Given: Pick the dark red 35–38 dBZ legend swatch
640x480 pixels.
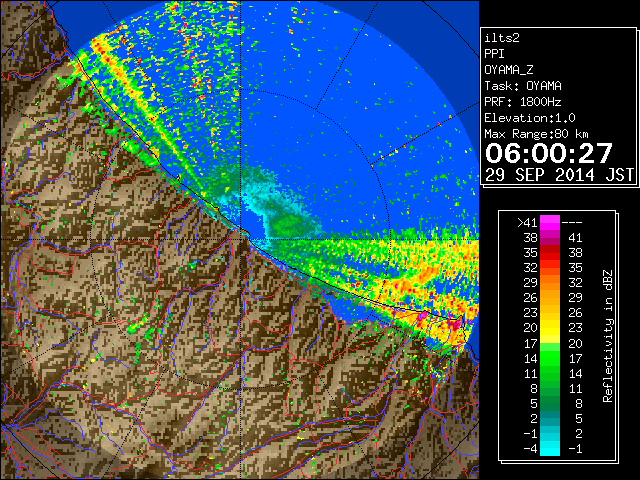Looking at the screenshot, I should coord(550,253).
